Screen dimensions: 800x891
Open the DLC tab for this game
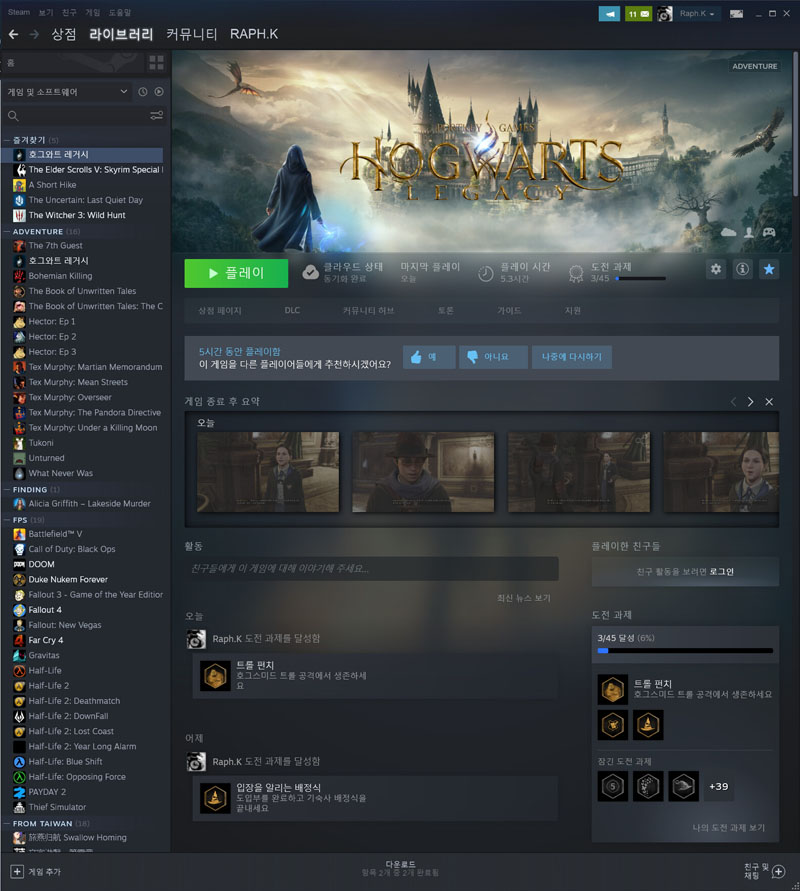point(292,310)
